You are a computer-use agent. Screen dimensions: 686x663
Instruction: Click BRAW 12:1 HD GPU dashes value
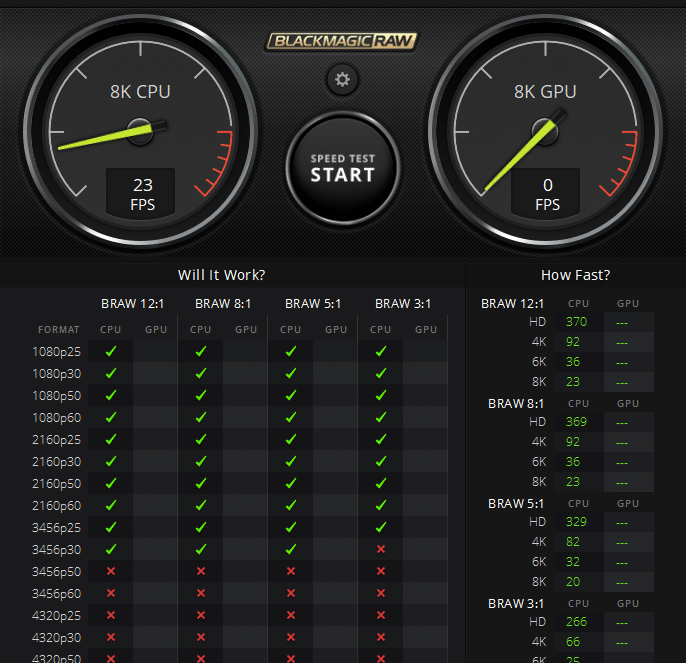coord(622,323)
